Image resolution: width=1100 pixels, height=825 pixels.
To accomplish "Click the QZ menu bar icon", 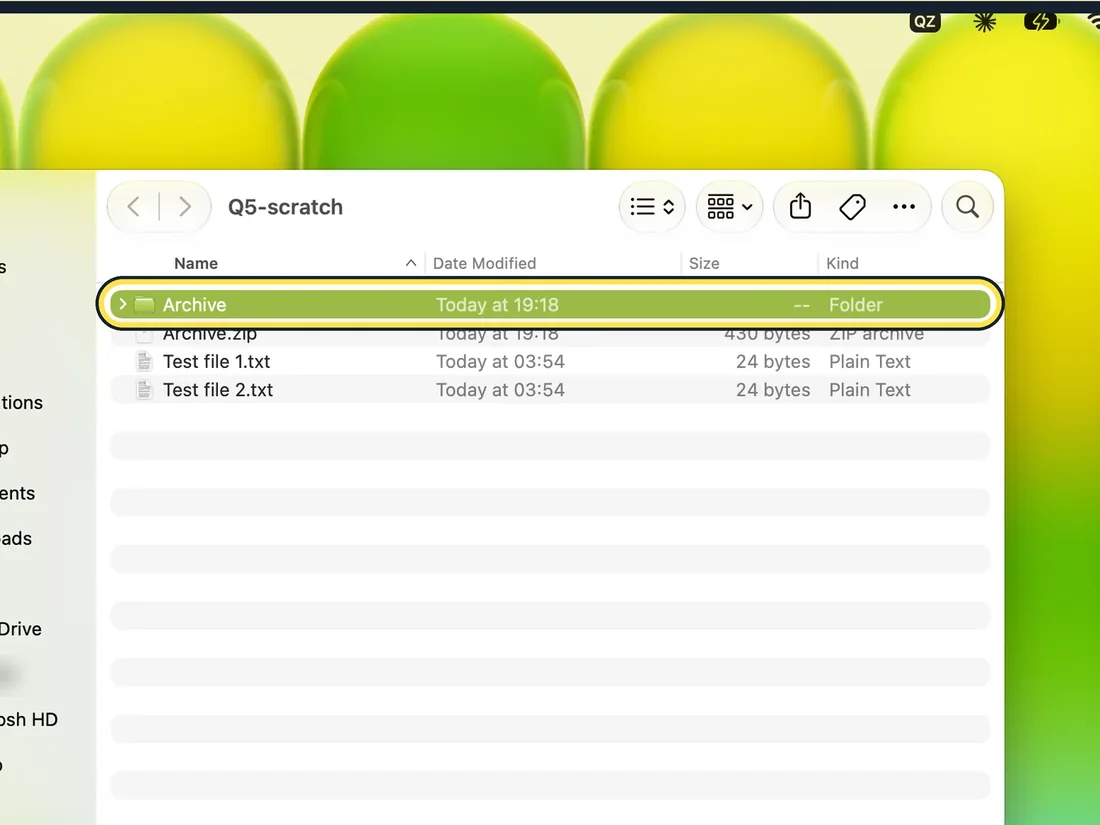I will tap(924, 22).
